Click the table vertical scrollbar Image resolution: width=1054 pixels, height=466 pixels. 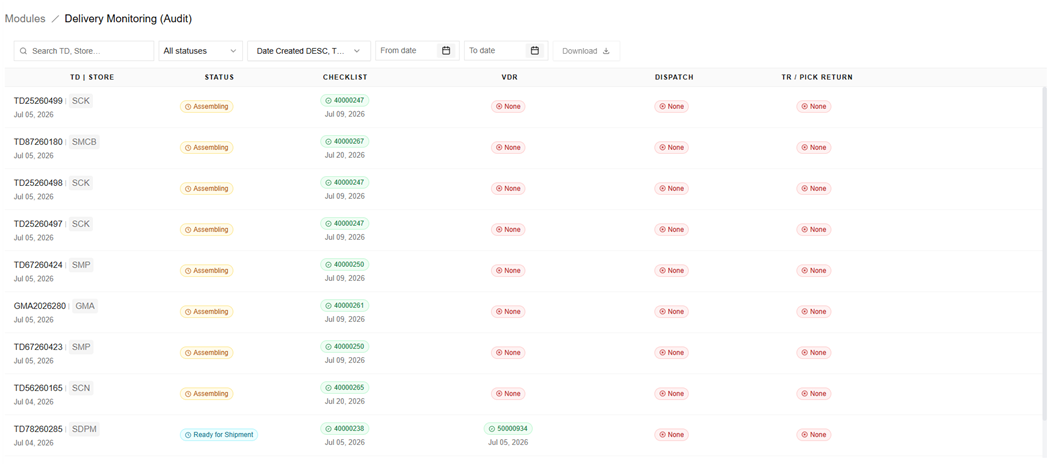(x=1045, y=254)
